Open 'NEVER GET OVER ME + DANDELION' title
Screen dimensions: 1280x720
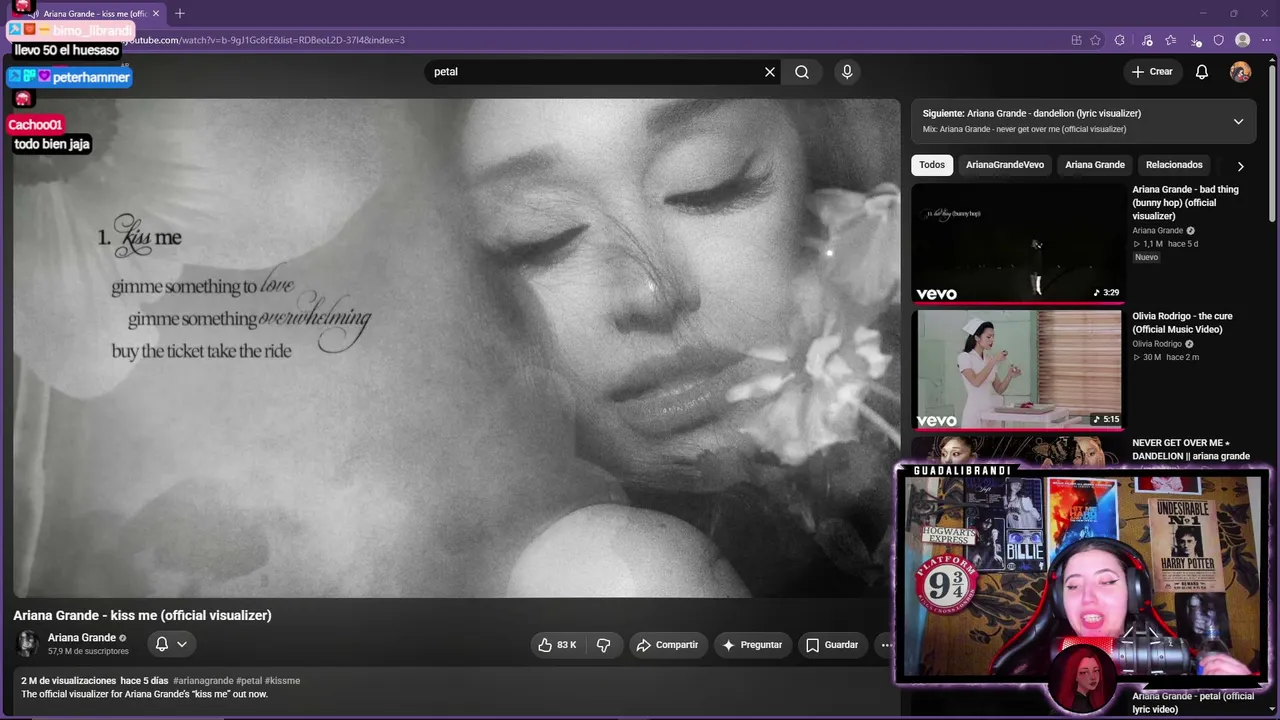[x=1191, y=449]
